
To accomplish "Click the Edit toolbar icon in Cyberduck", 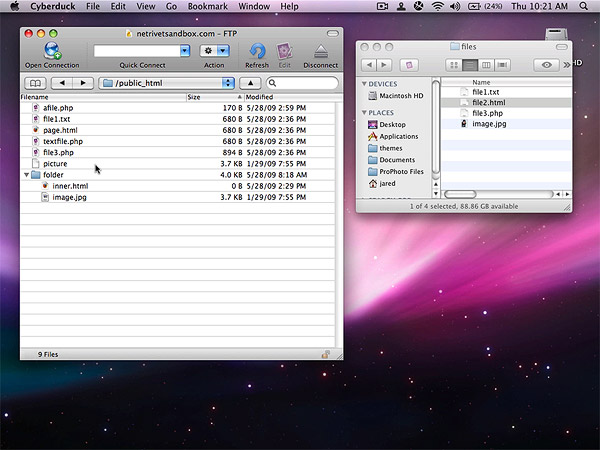I will click(x=284, y=51).
